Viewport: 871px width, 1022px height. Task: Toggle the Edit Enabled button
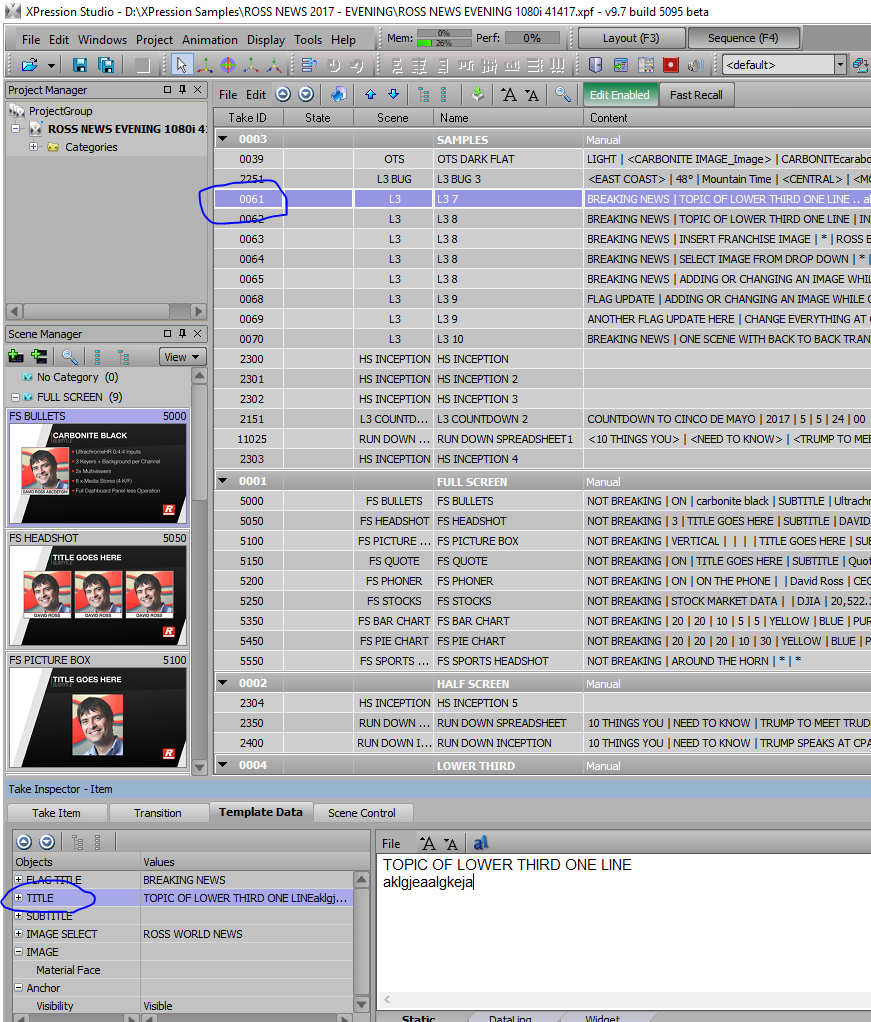[x=619, y=95]
